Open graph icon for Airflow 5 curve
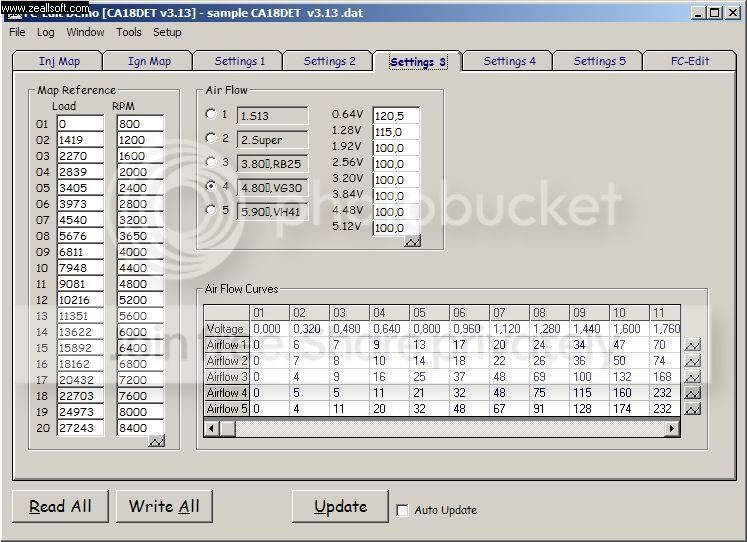This screenshot has width=747, height=542. click(692, 409)
